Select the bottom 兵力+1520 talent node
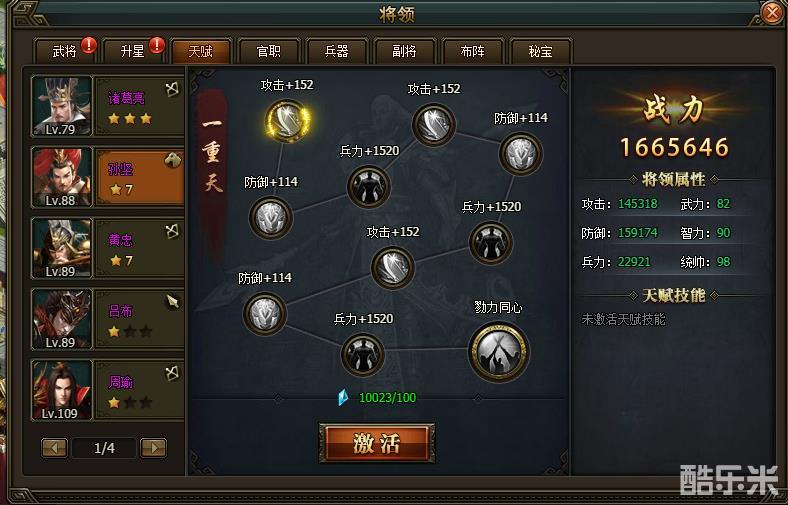Screen dimensions: 788x505 tap(363, 355)
